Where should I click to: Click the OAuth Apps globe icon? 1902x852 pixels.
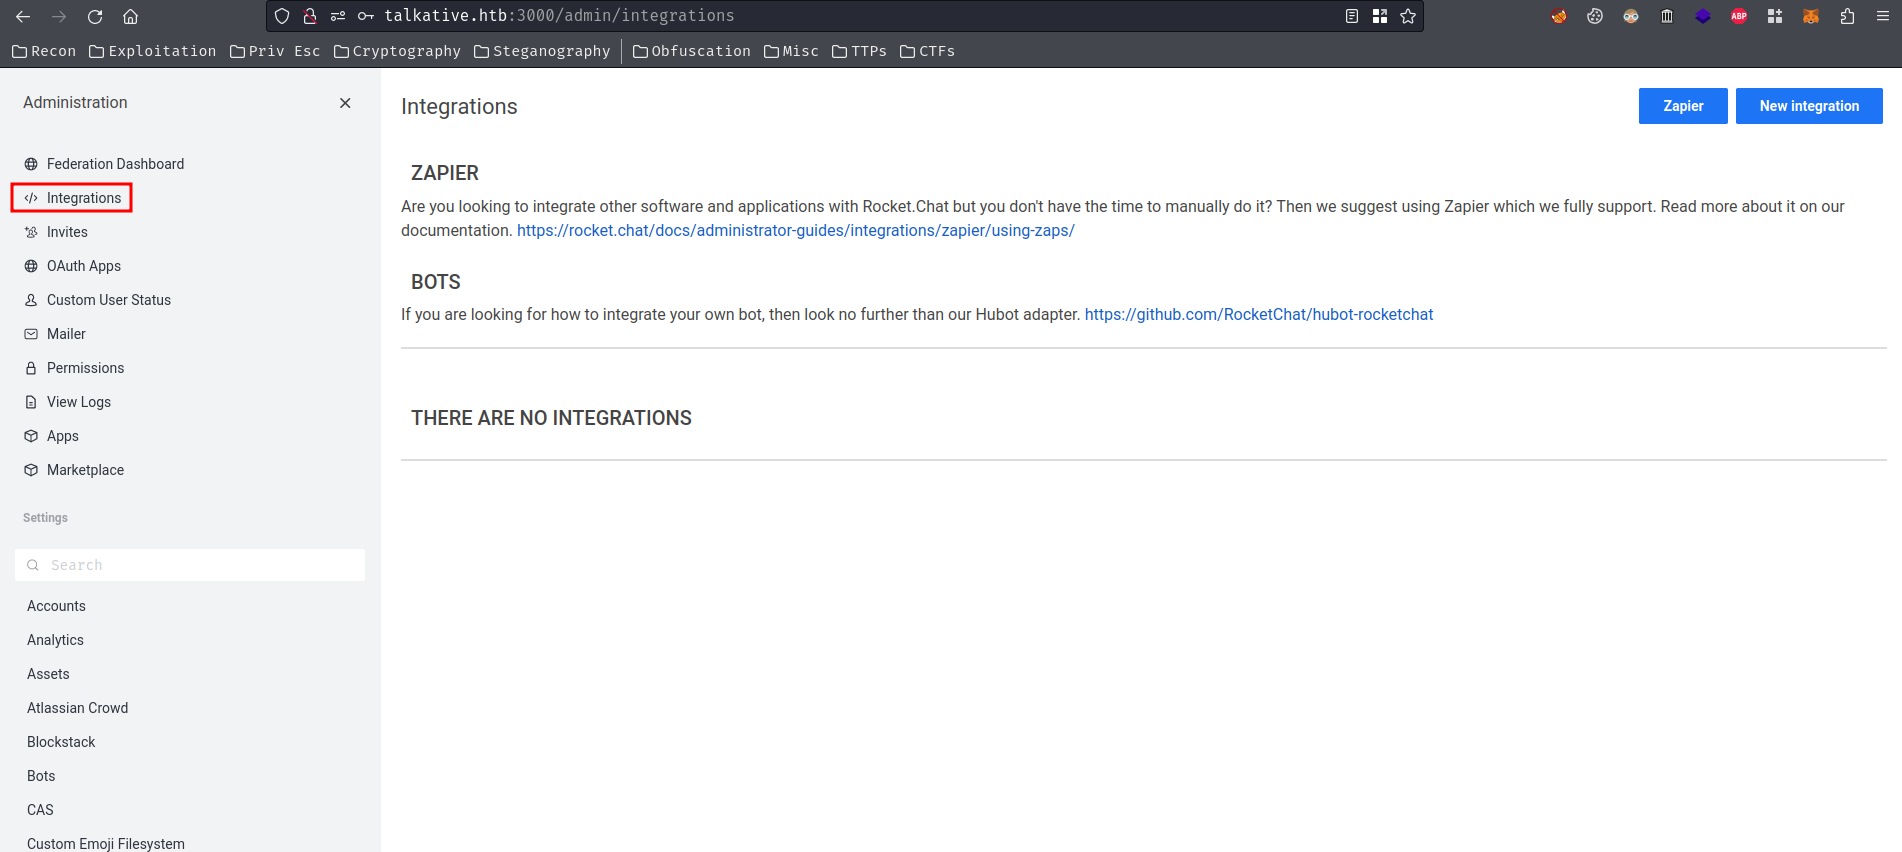point(31,266)
